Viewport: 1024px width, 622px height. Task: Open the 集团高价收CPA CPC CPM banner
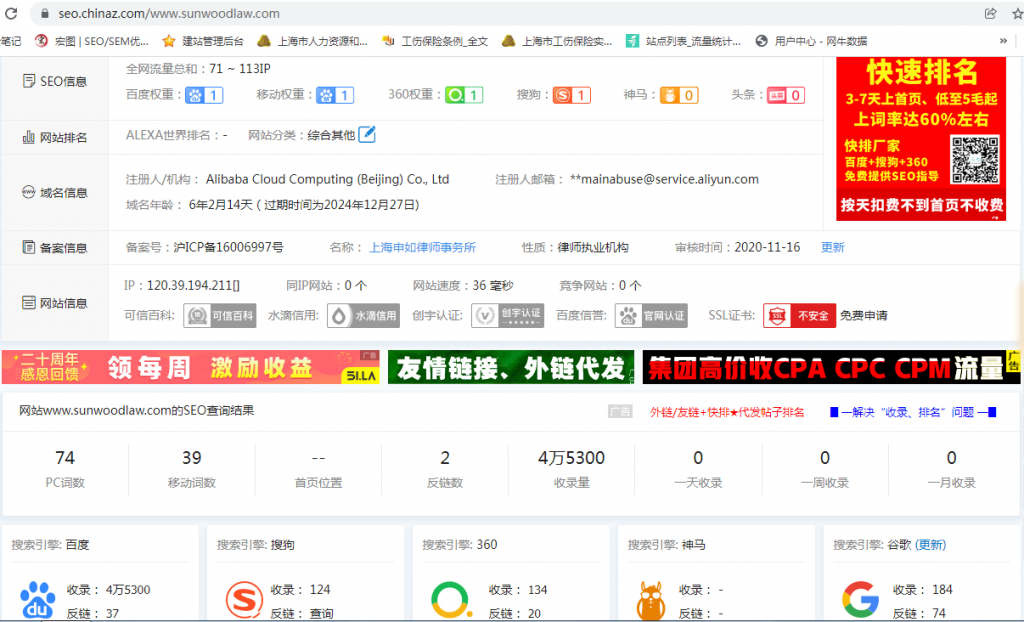coord(831,367)
